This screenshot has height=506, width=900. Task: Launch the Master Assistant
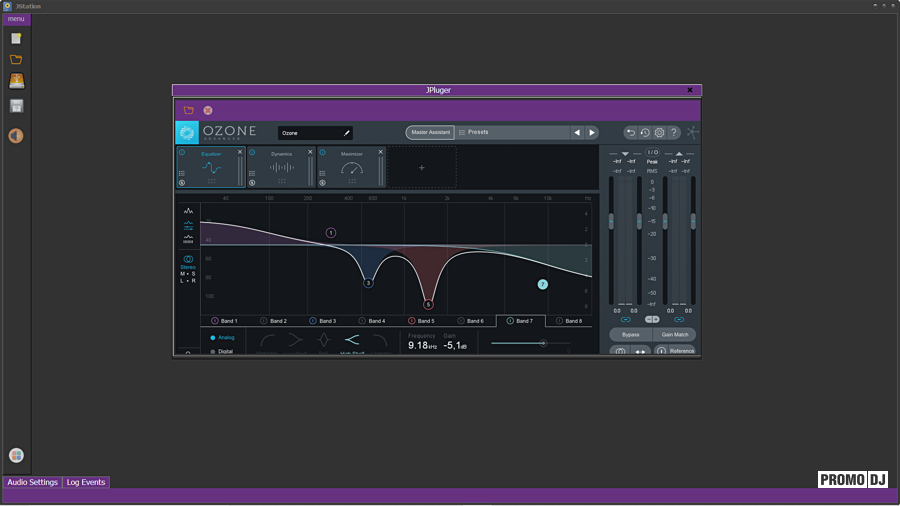click(430, 133)
